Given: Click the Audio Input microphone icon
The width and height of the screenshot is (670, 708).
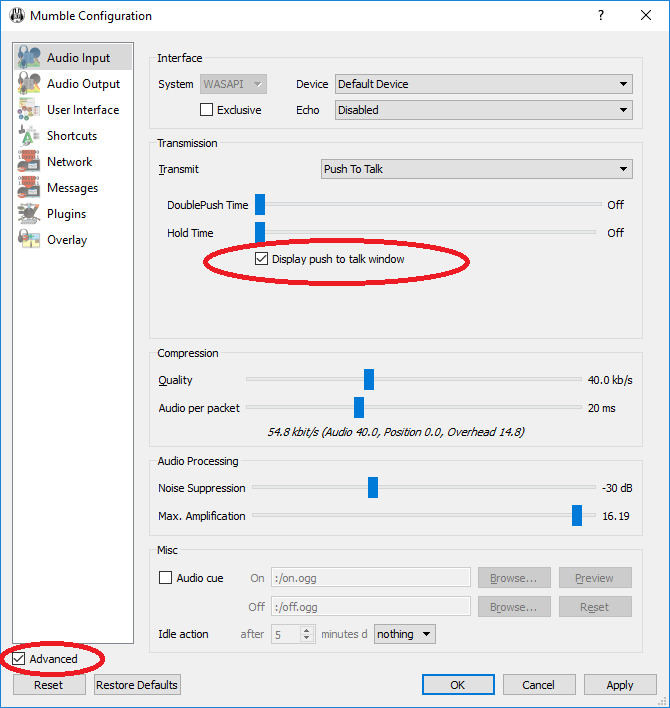Looking at the screenshot, I should click(x=29, y=58).
